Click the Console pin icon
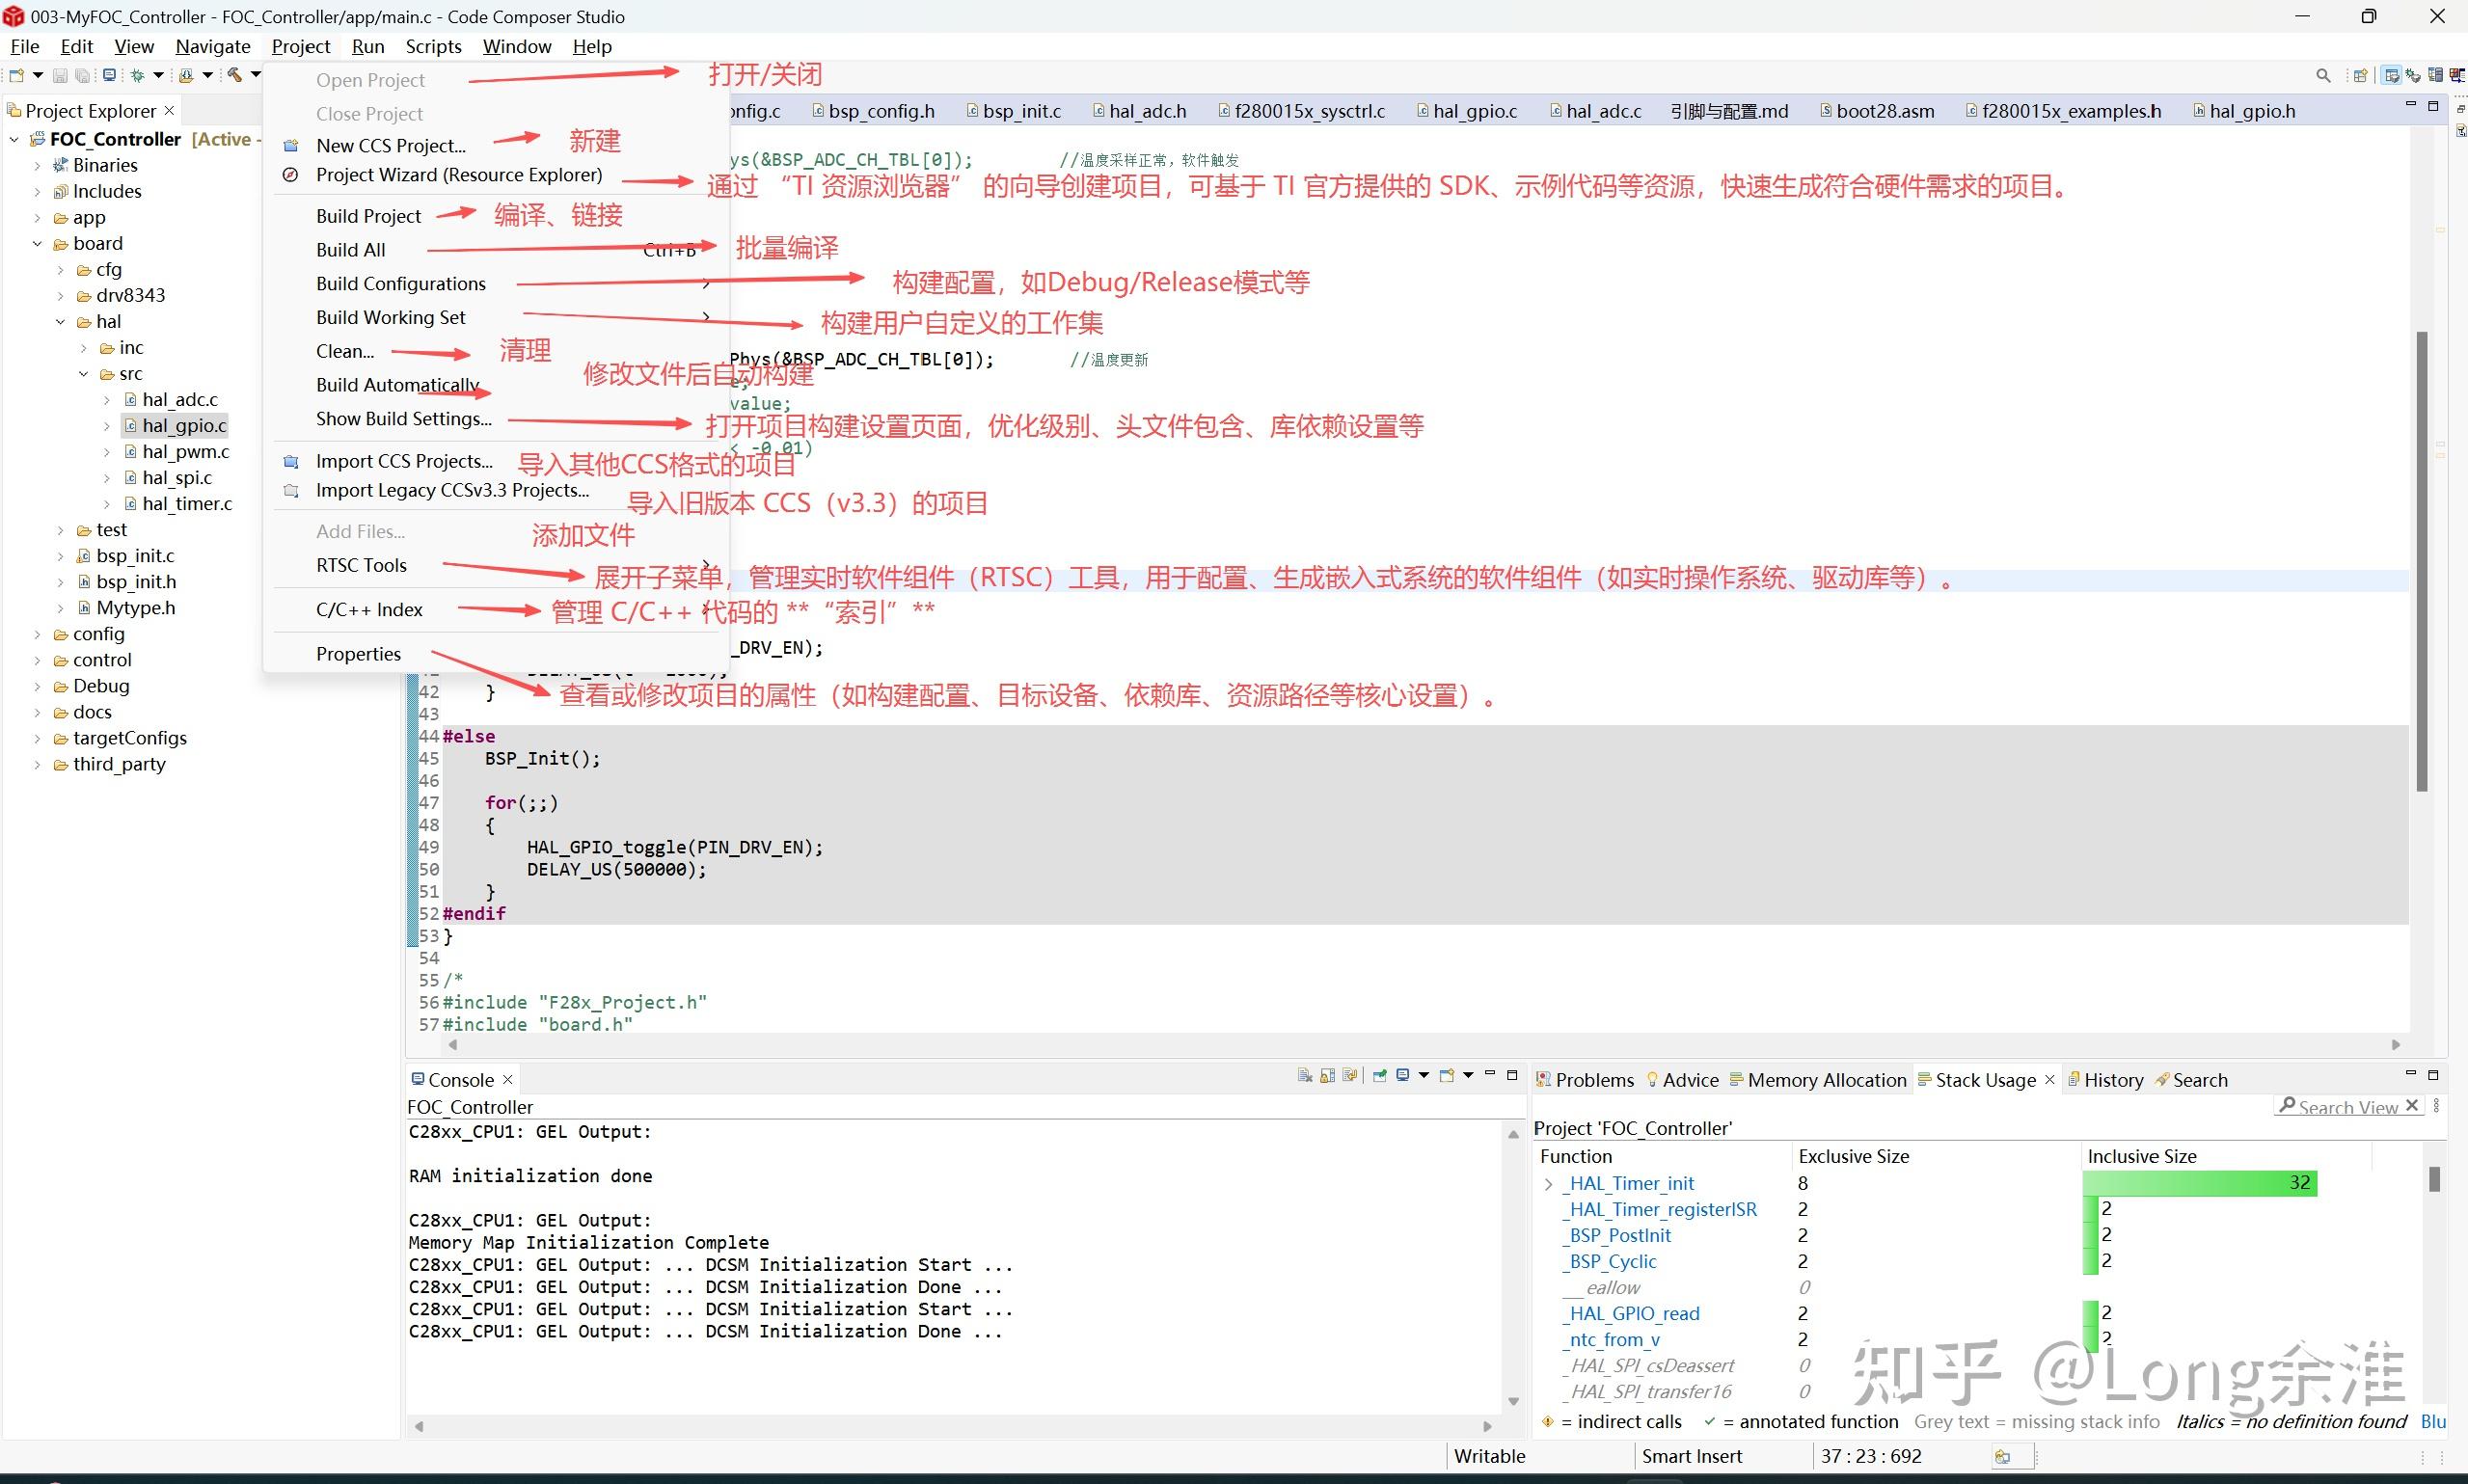This screenshot has width=2468, height=1484. coord(1380,1076)
